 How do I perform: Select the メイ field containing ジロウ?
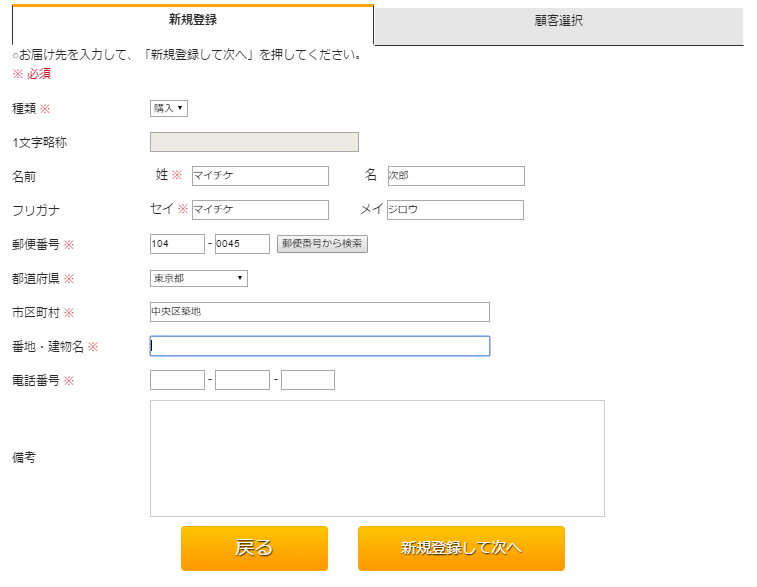point(455,210)
